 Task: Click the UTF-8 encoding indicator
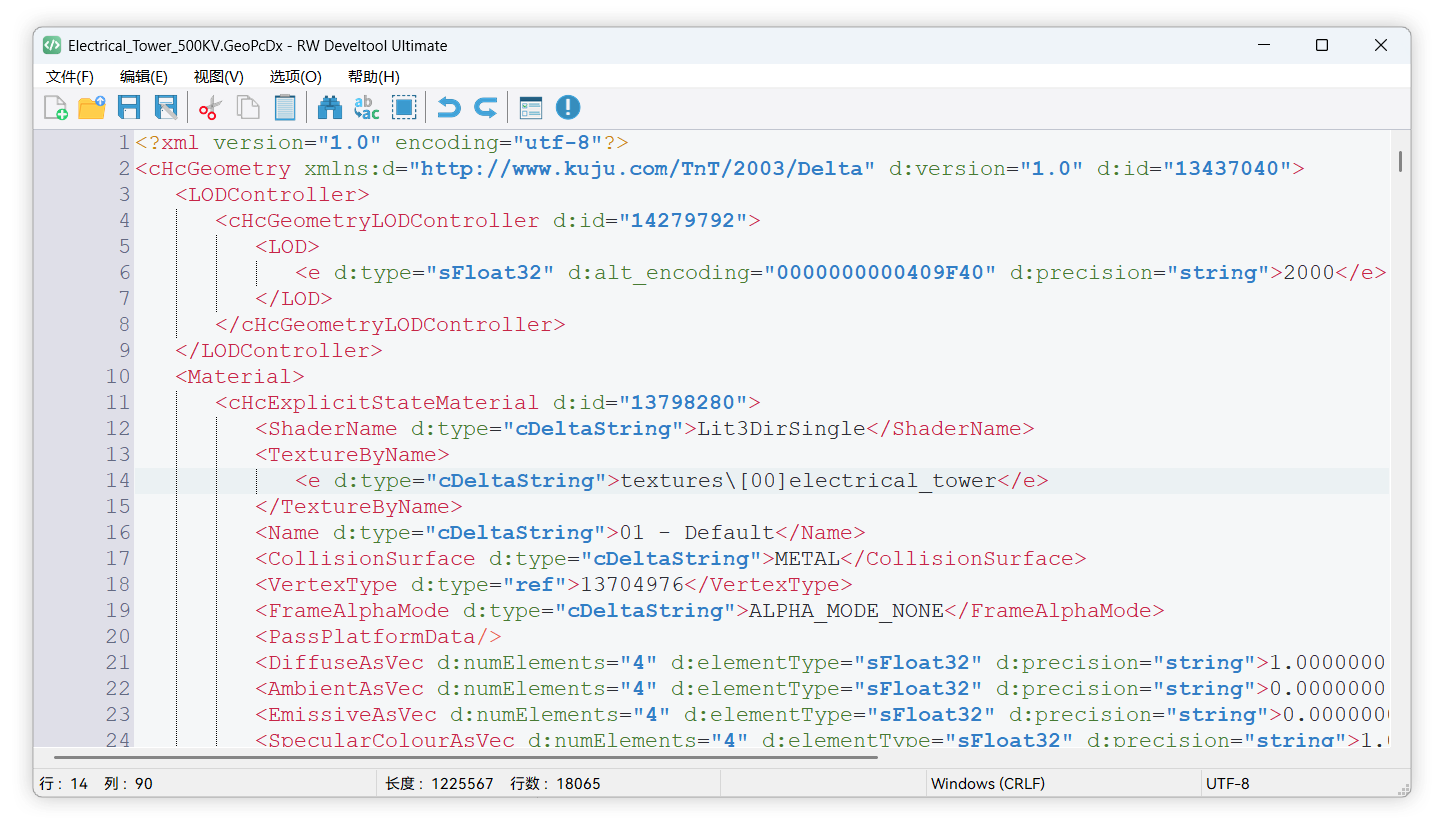coord(1228,783)
